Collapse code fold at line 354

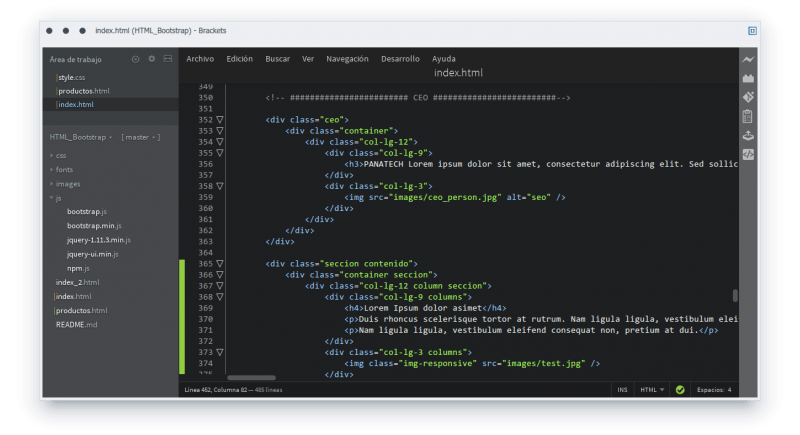(x=220, y=142)
